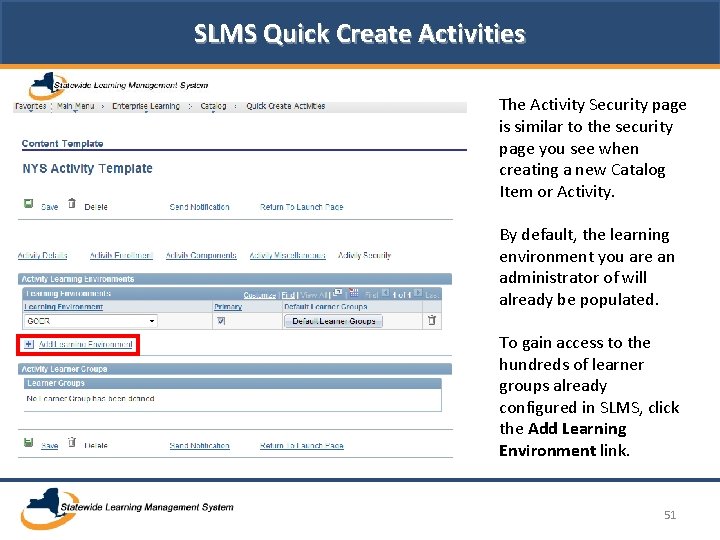Click the 'Default Learner Groups' column header
720x540 pixels.
point(326,306)
